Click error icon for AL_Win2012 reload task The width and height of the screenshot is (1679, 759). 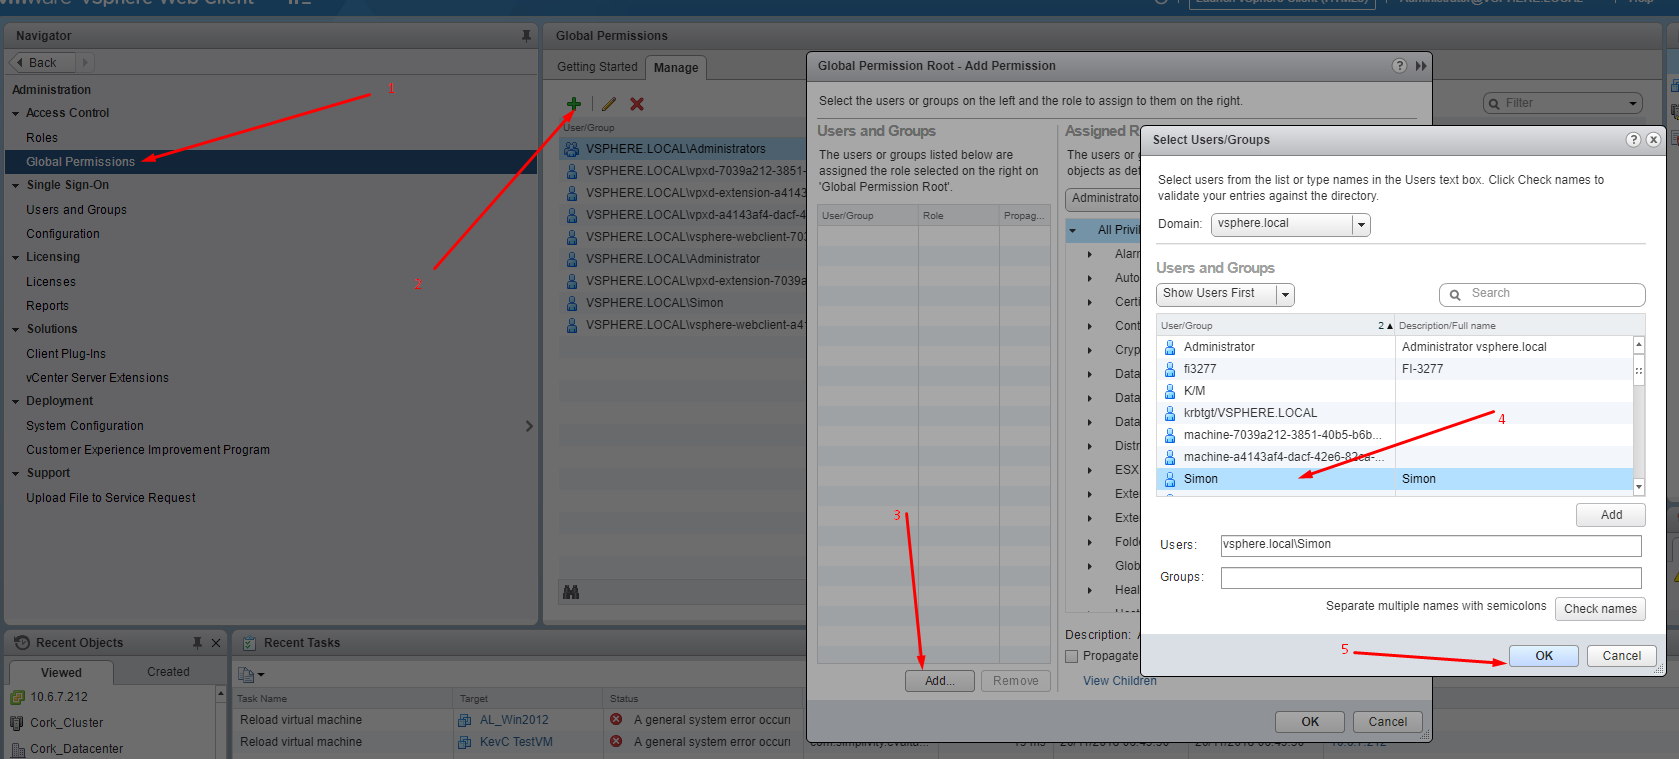click(x=616, y=720)
